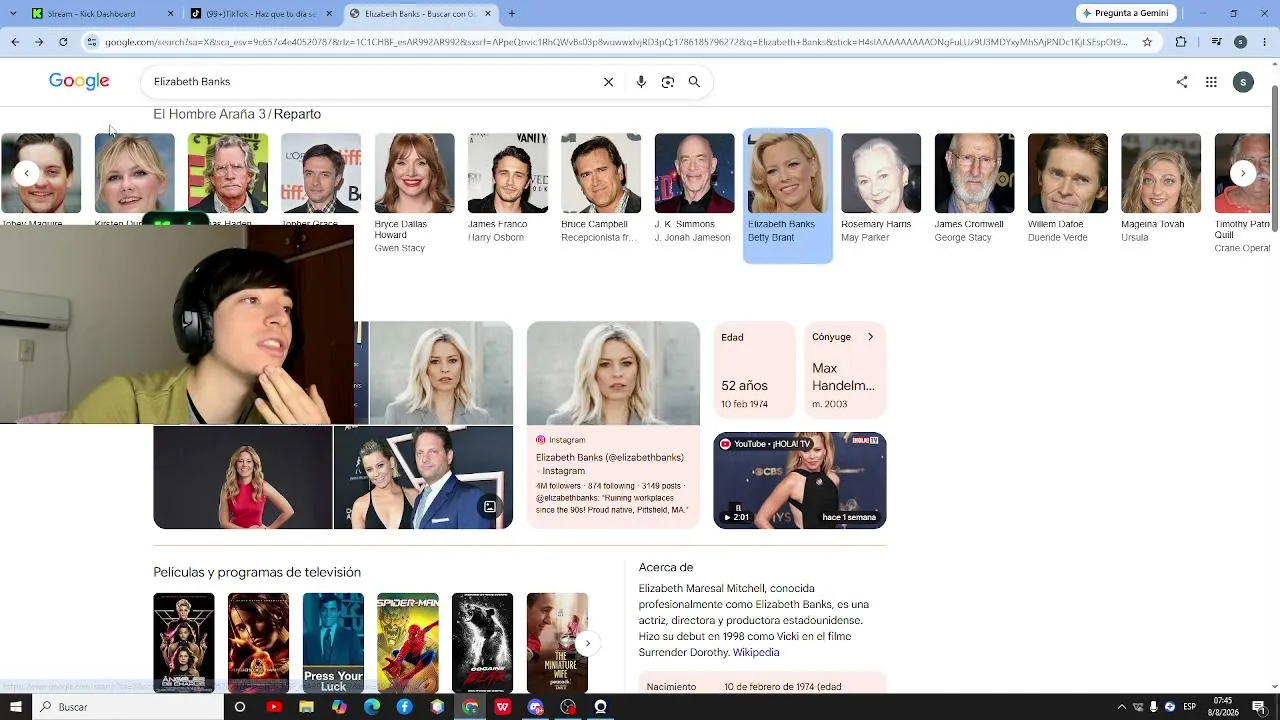Image resolution: width=1280 pixels, height=720 pixels.
Task: Open Google Chrome from the taskbar
Action: pos(470,707)
